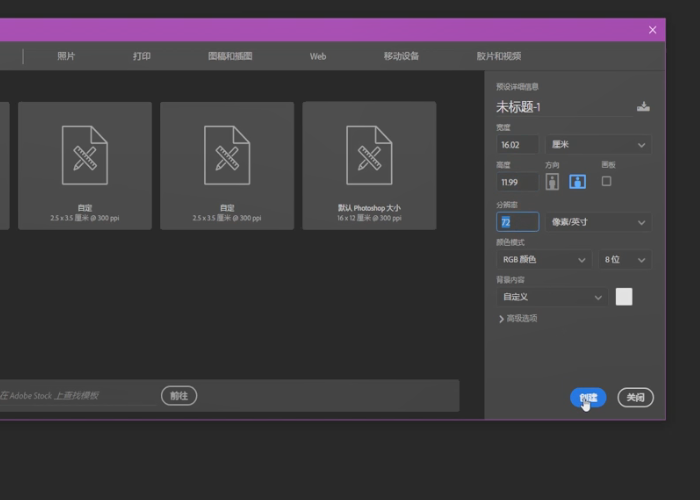Switch to the 移动设备 tab

401,56
